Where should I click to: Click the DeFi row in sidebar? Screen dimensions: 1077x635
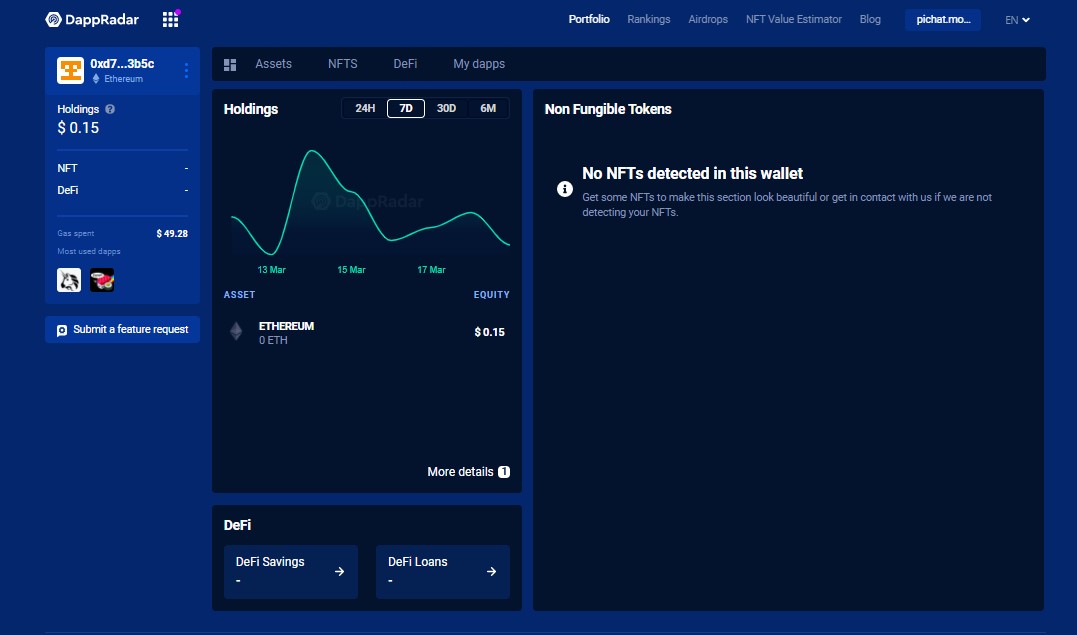(x=122, y=190)
